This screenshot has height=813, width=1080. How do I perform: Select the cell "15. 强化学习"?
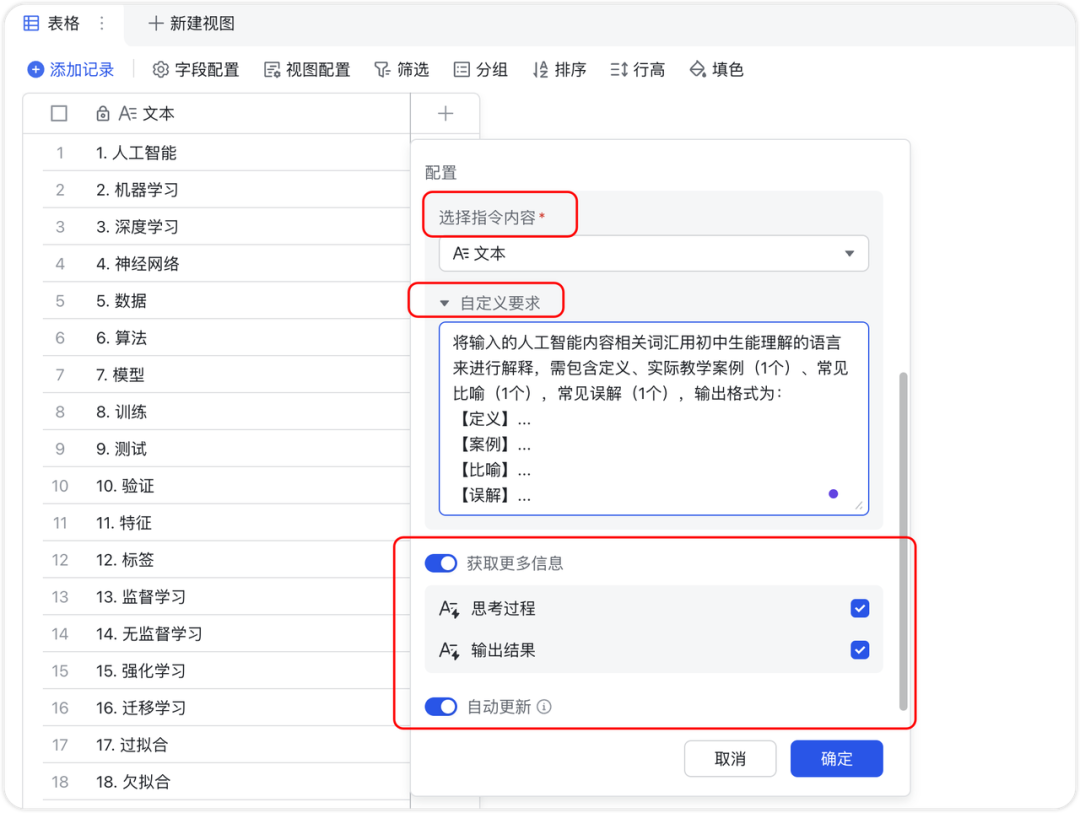pyautogui.click(x=226, y=671)
